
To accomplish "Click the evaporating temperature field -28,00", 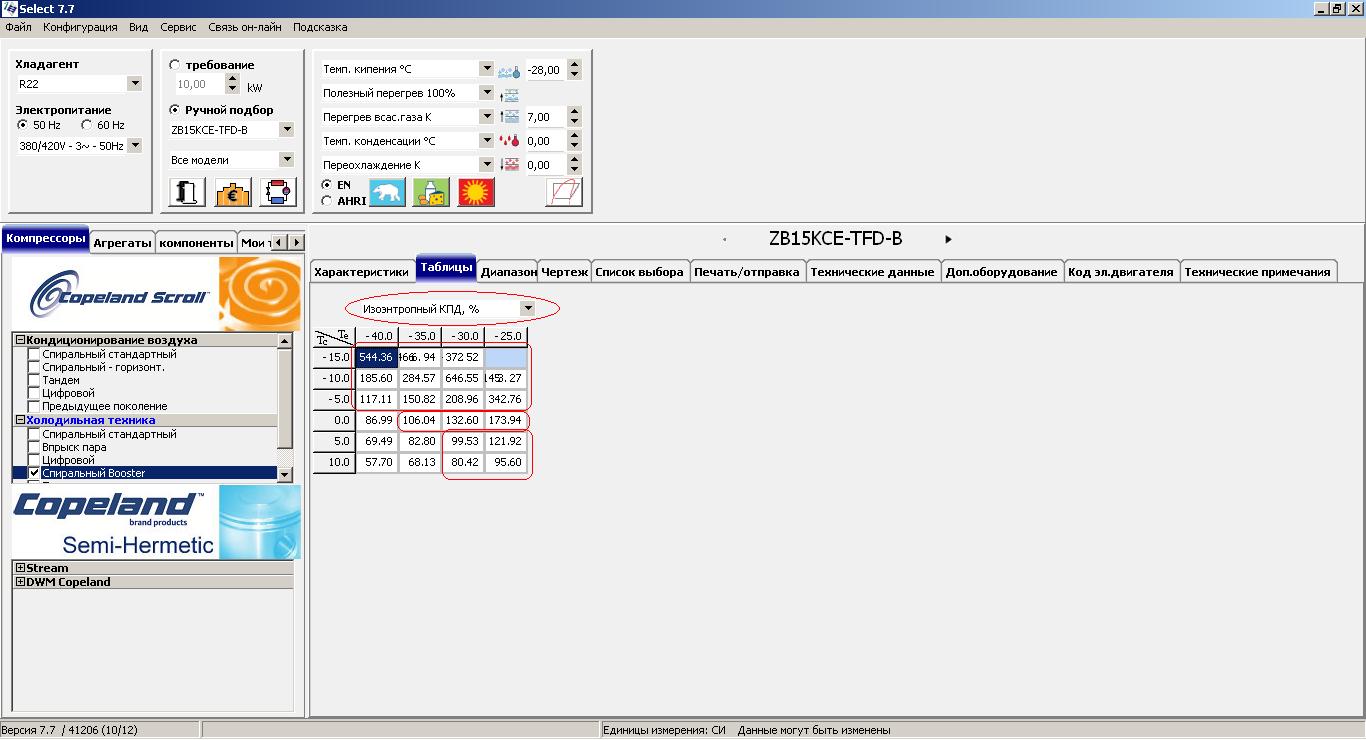I will click(545, 70).
